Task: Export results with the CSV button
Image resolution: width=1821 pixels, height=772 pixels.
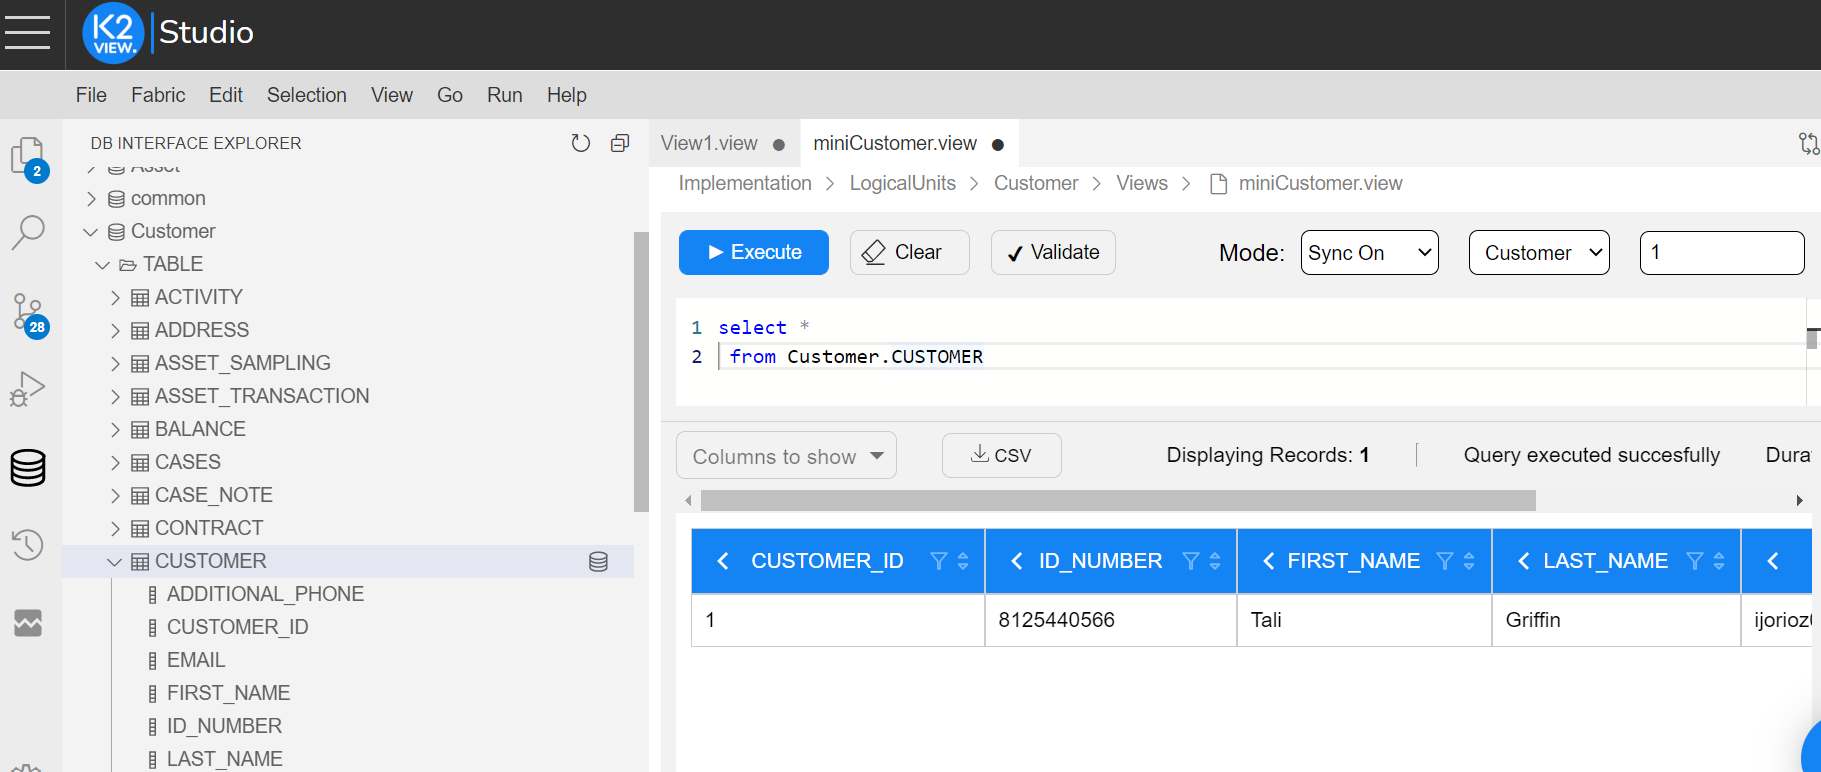Action: [1001, 455]
